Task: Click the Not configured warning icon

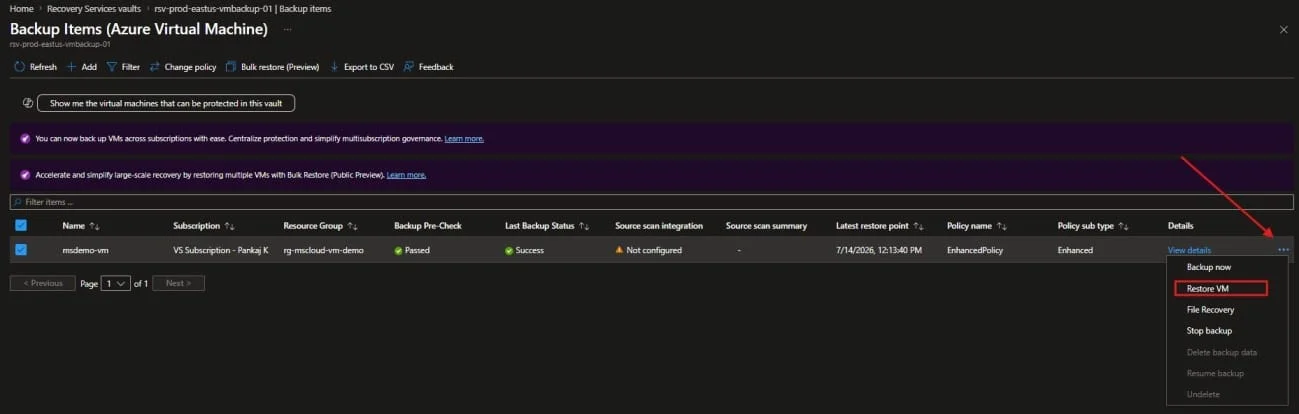Action: point(619,250)
